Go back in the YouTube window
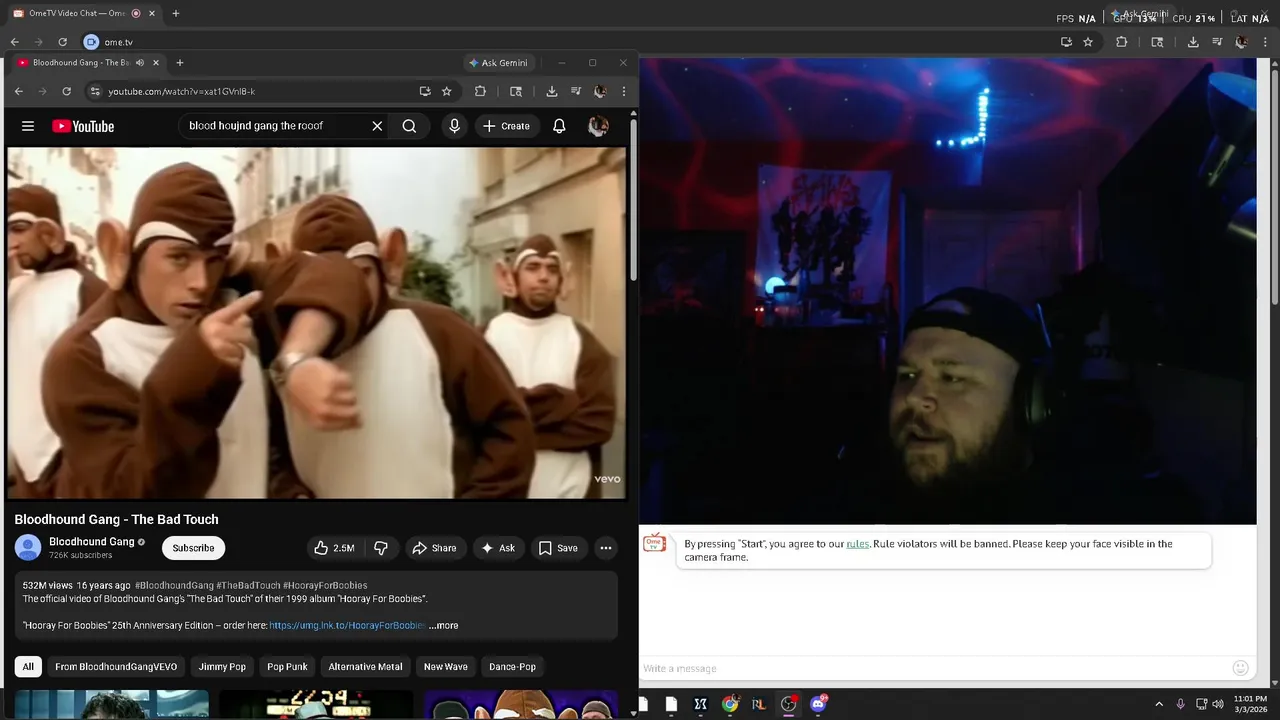 [x=18, y=91]
